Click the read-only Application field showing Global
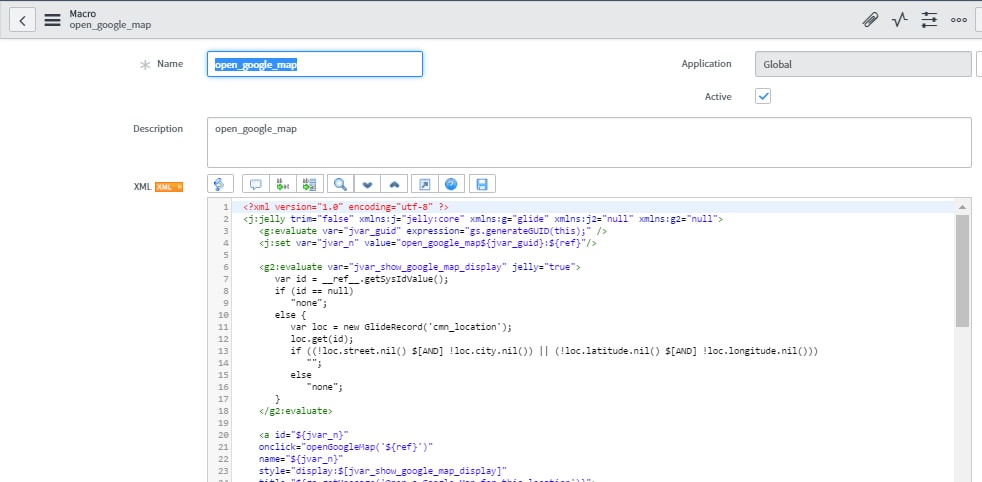 863,64
